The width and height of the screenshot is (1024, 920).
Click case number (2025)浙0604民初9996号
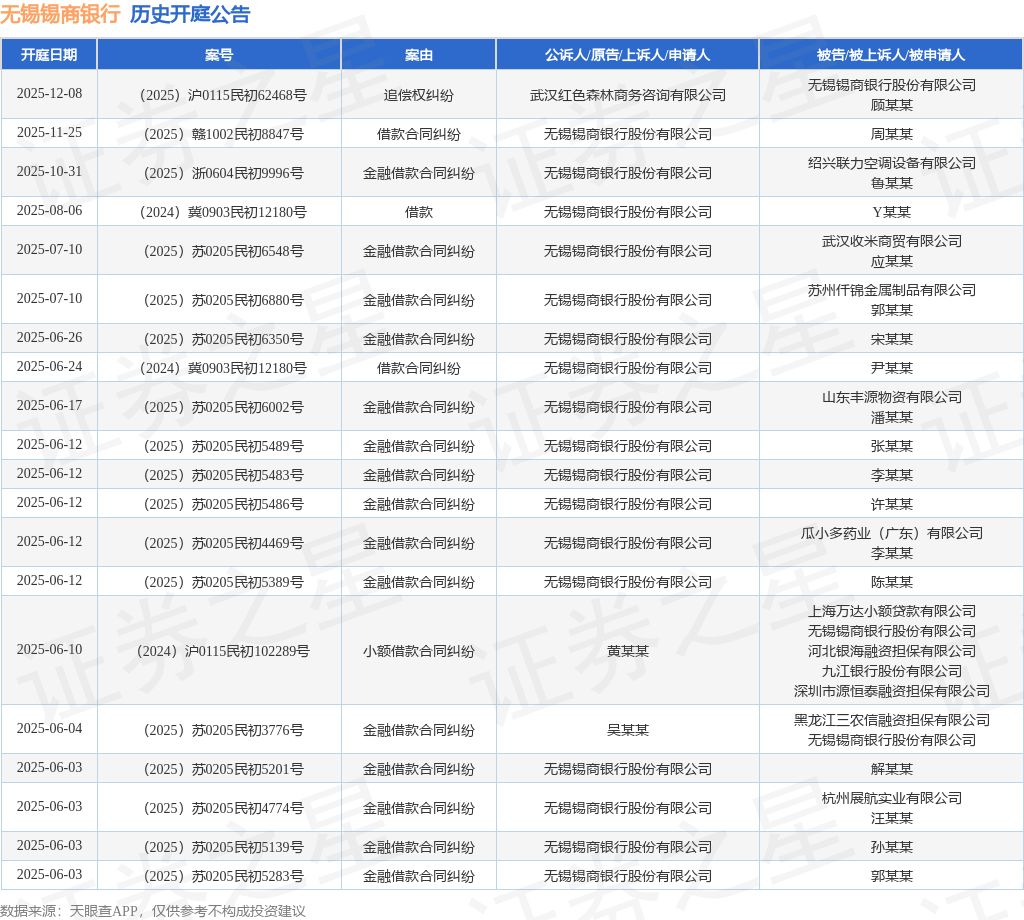223,173
